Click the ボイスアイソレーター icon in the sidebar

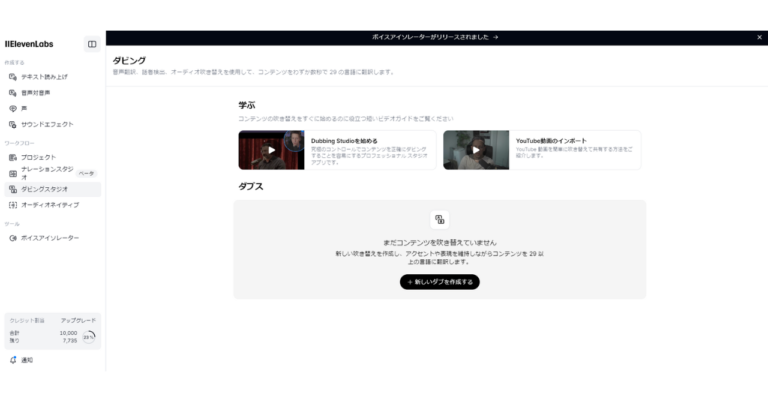point(13,238)
